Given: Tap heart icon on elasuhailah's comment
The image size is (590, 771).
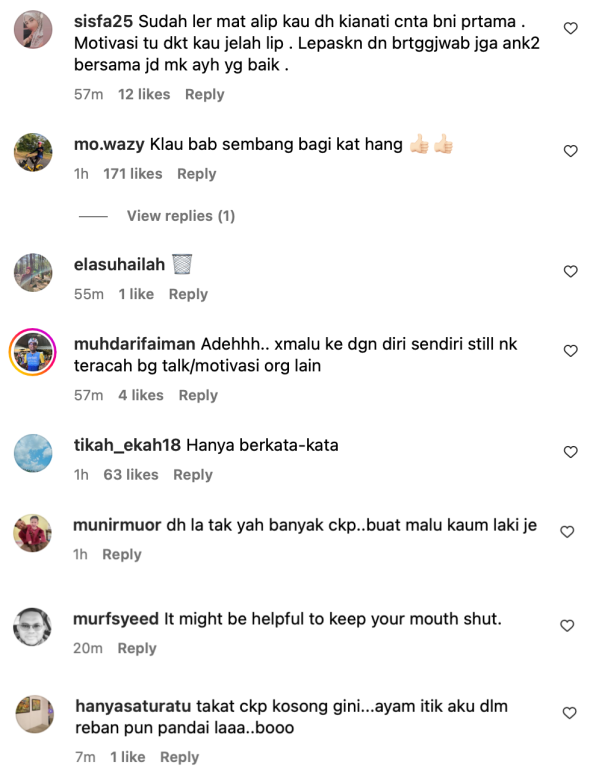Looking at the screenshot, I should coord(570,271).
